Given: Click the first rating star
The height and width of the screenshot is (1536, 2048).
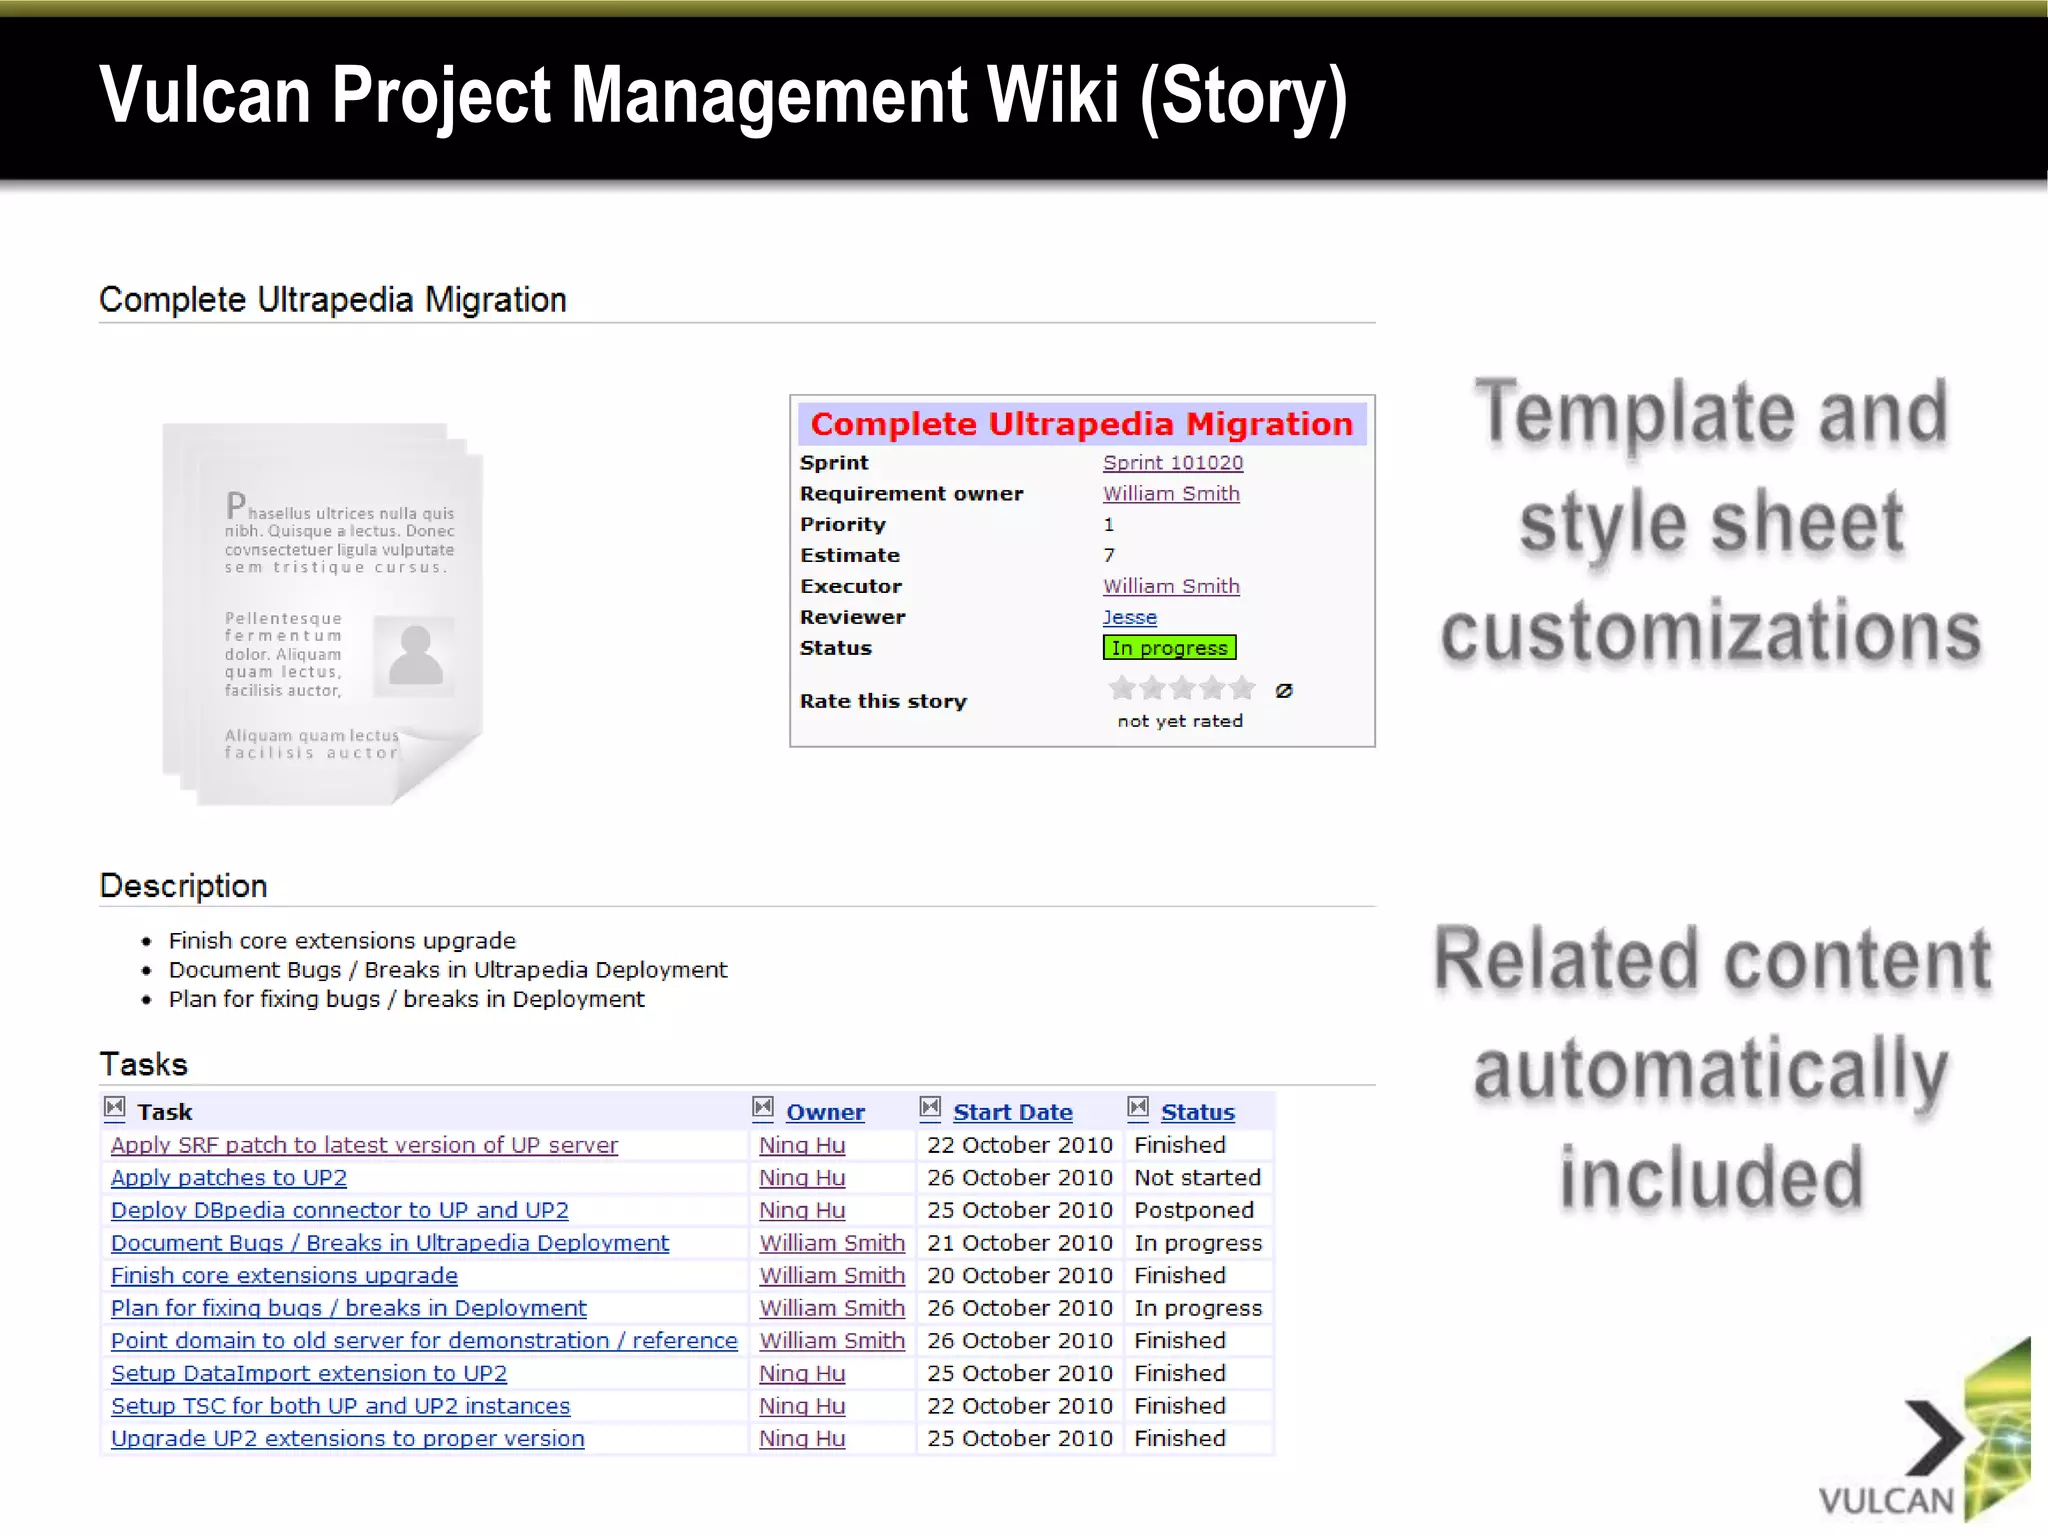Looking at the screenshot, I should pyautogui.click(x=1122, y=688).
